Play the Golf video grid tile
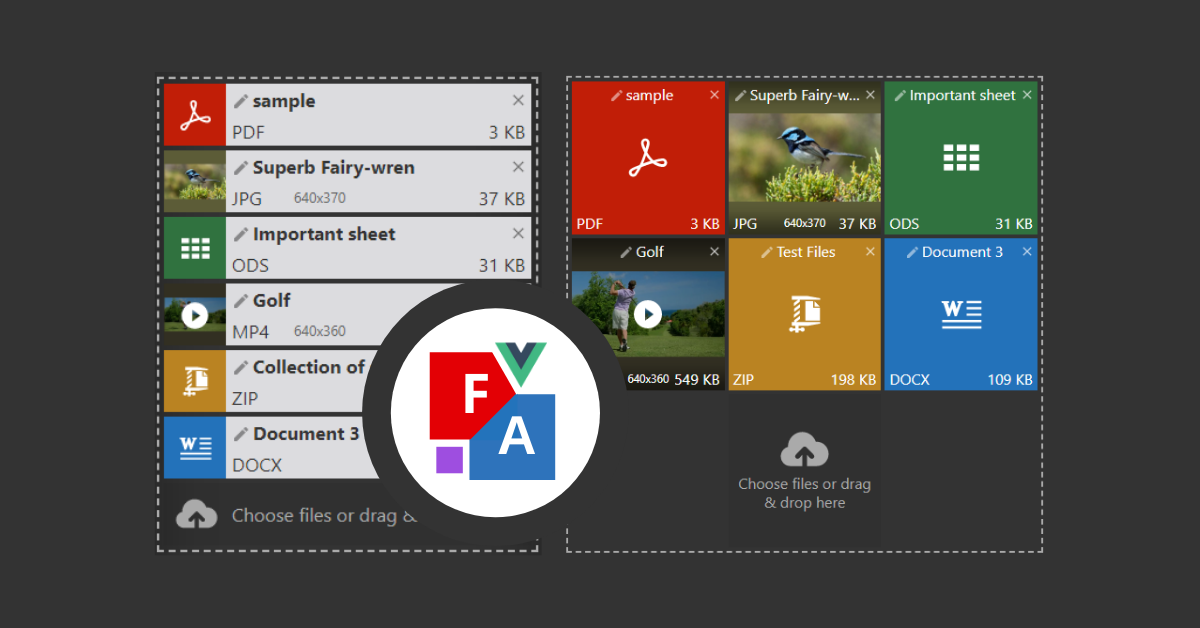Screen dimensions: 1200x628 (x=647, y=315)
